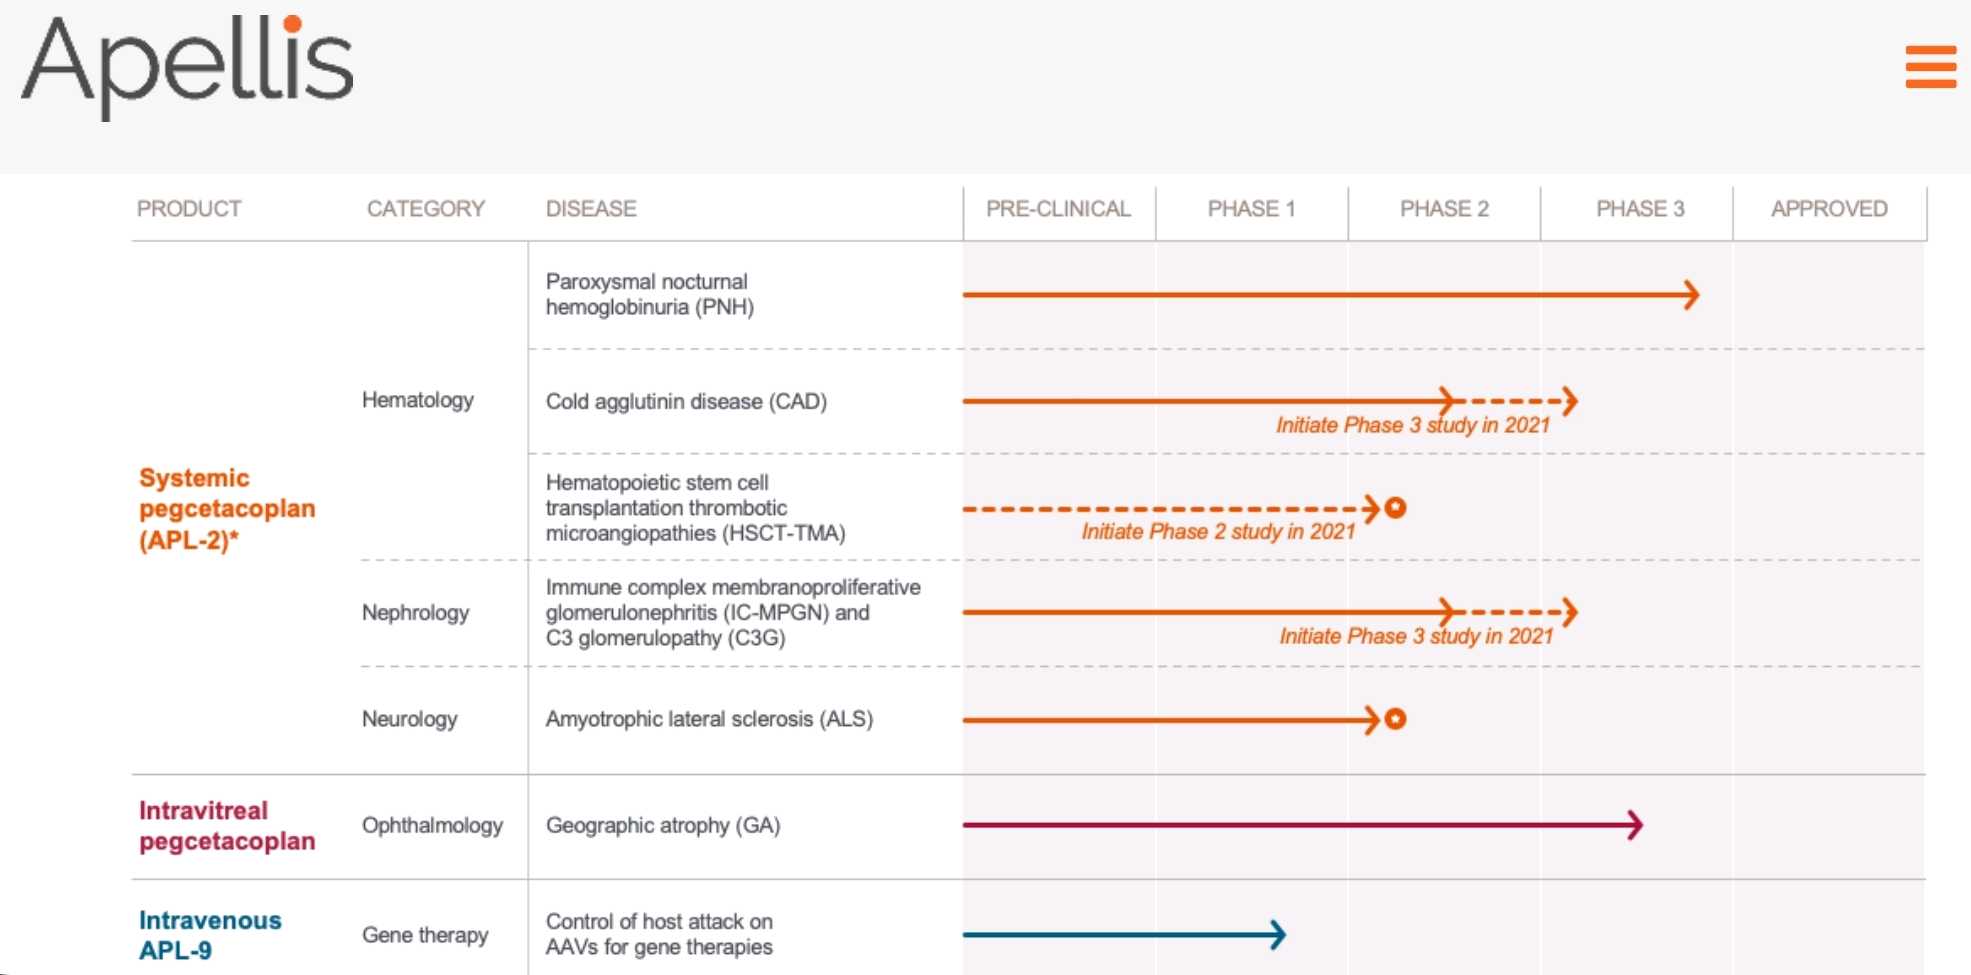Click the IC-MPGN dashed arrow head
This screenshot has width=1971, height=975.
point(1570,612)
